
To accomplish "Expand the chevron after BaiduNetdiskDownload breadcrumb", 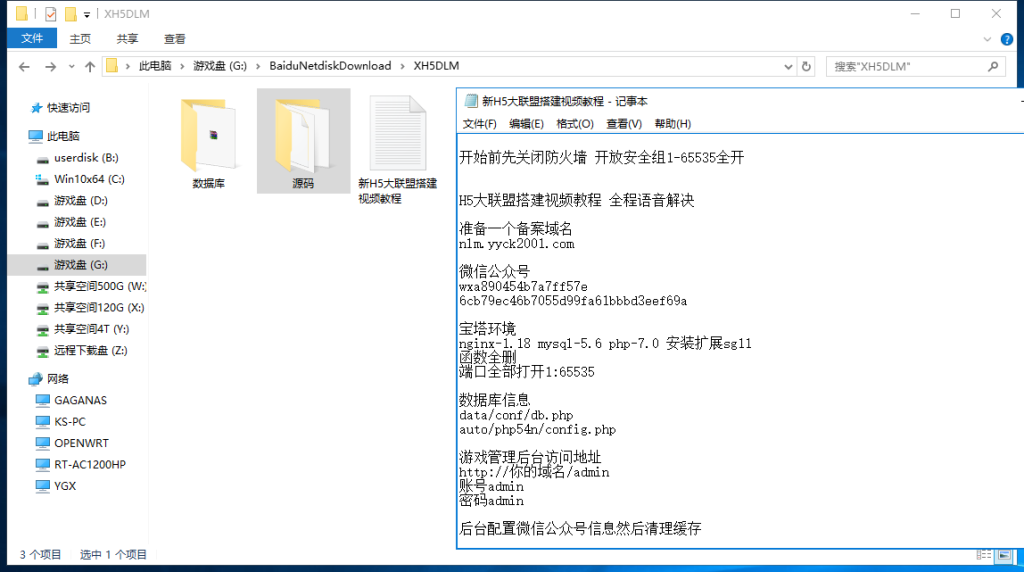I will point(402,66).
